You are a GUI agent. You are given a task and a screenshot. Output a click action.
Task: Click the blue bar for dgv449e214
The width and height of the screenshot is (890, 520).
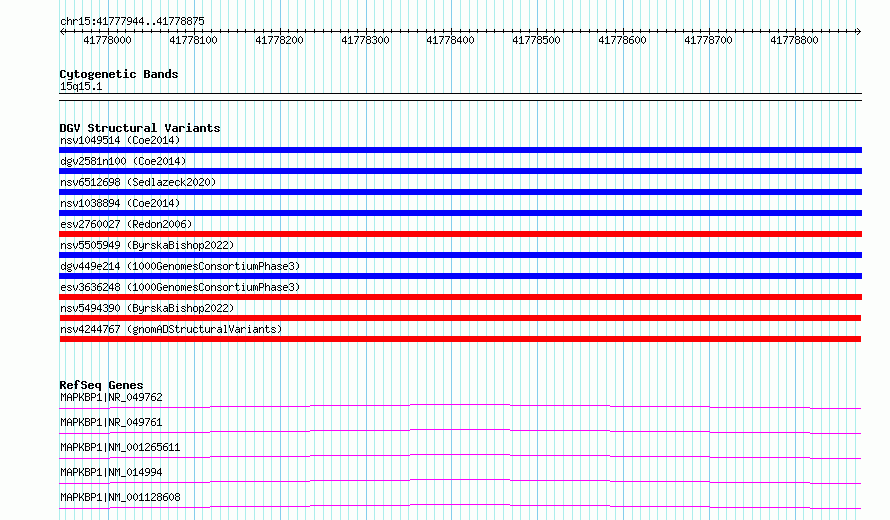tap(460, 276)
